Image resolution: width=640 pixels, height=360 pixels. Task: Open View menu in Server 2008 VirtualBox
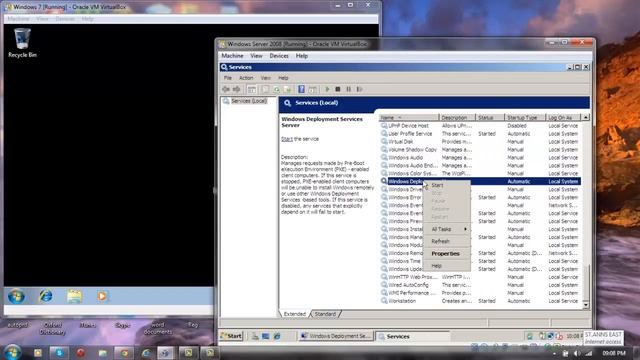256,56
